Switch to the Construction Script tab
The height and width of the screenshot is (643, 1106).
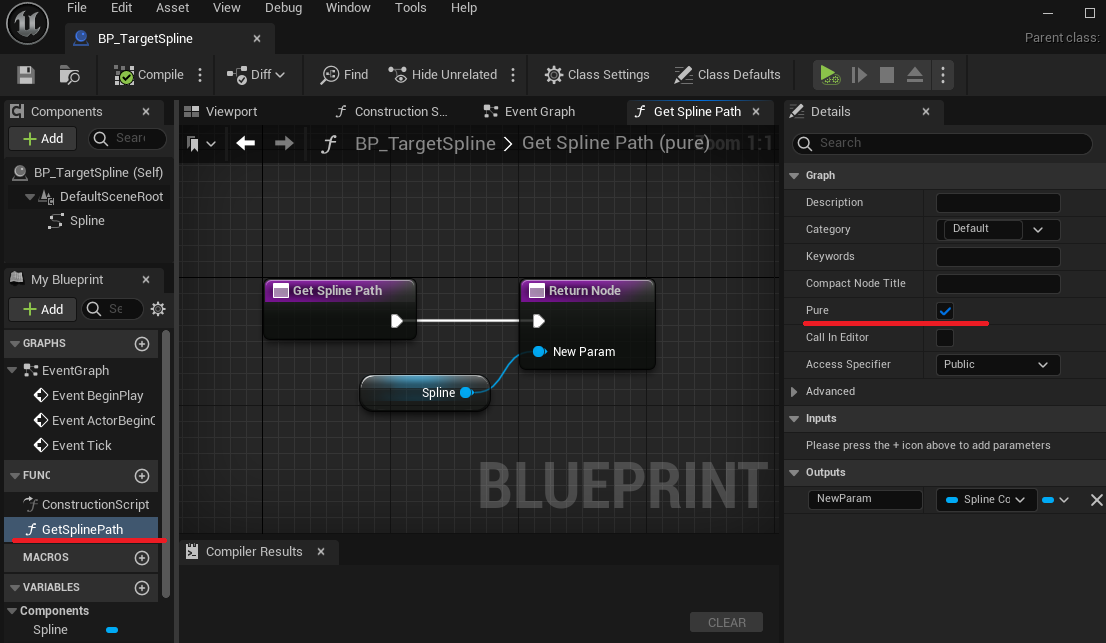pyautogui.click(x=391, y=111)
